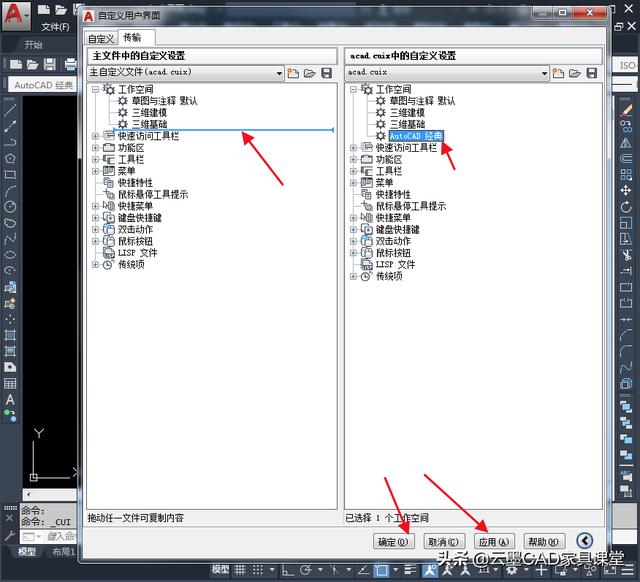Select the Ellipse tool in left toolbar

[x=10, y=255]
